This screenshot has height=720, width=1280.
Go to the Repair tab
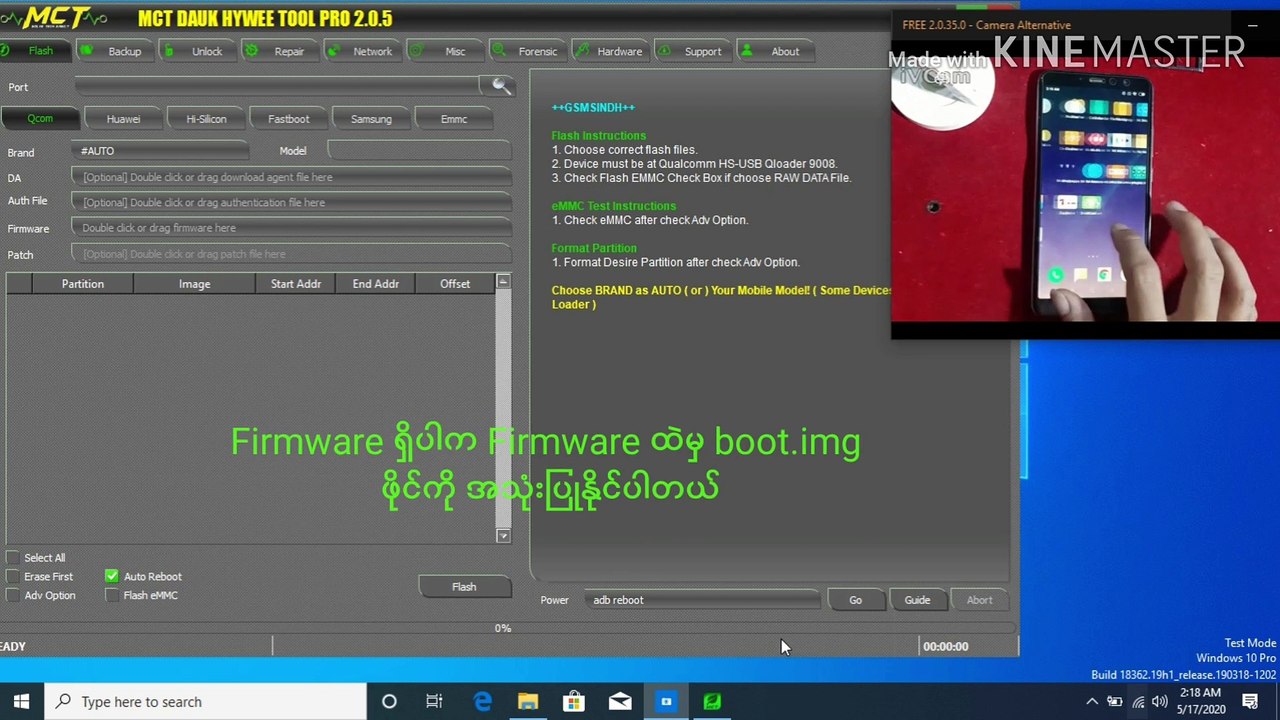click(x=279, y=51)
